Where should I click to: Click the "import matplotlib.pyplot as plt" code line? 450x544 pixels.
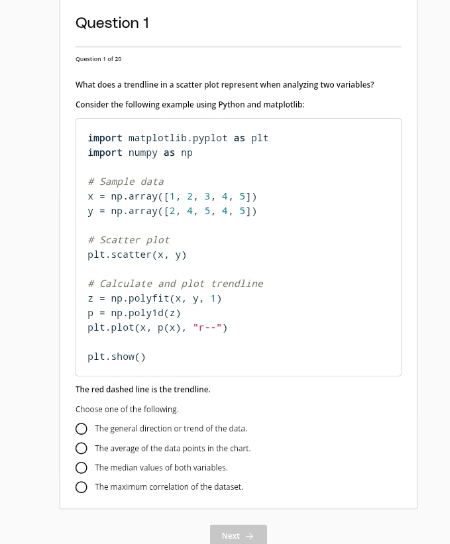click(178, 138)
